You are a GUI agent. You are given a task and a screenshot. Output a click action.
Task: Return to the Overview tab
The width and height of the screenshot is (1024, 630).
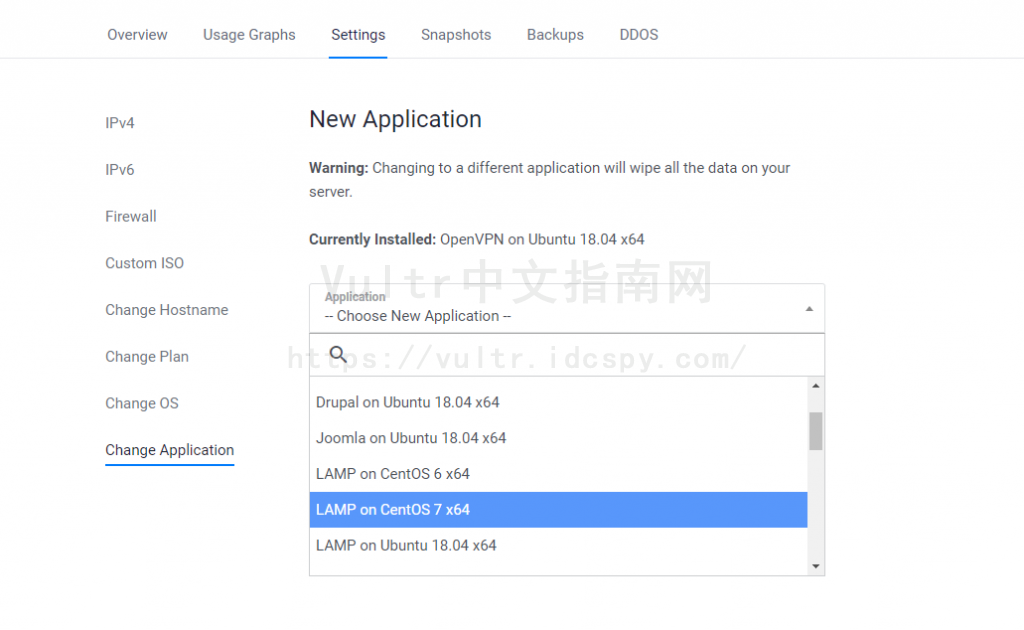137,34
